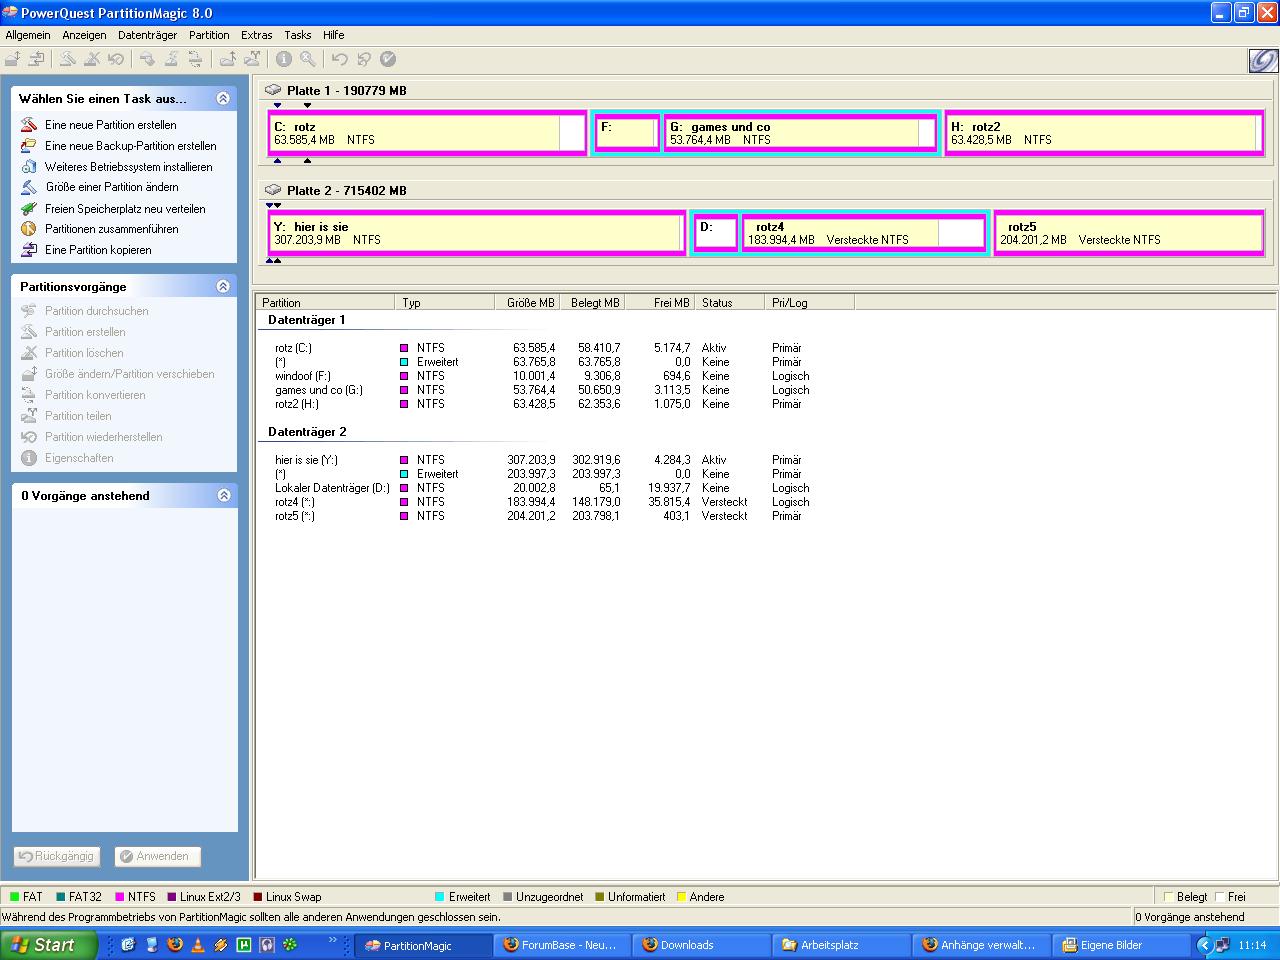The width and height of the screenshot is (1280, 960).
Task: Select the rotz5 hidden NTFS partition block
Action: (1129, 233)
